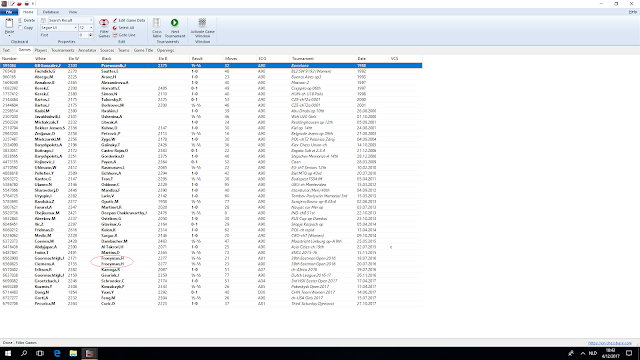
Task: Switch to the View ribbon tab
Action: (x=73, y=12)
